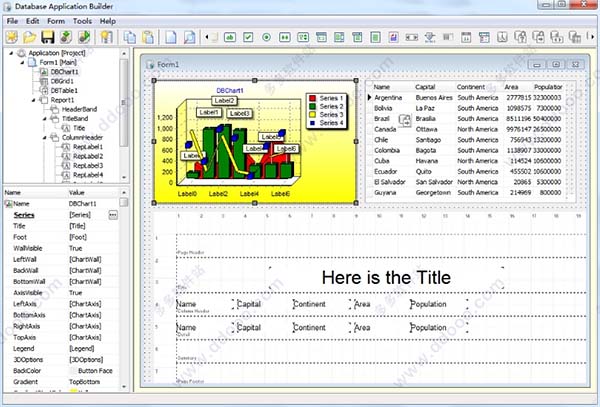Open the Form menu
This screenshot has width=600, height=407.
coord(56,21)
